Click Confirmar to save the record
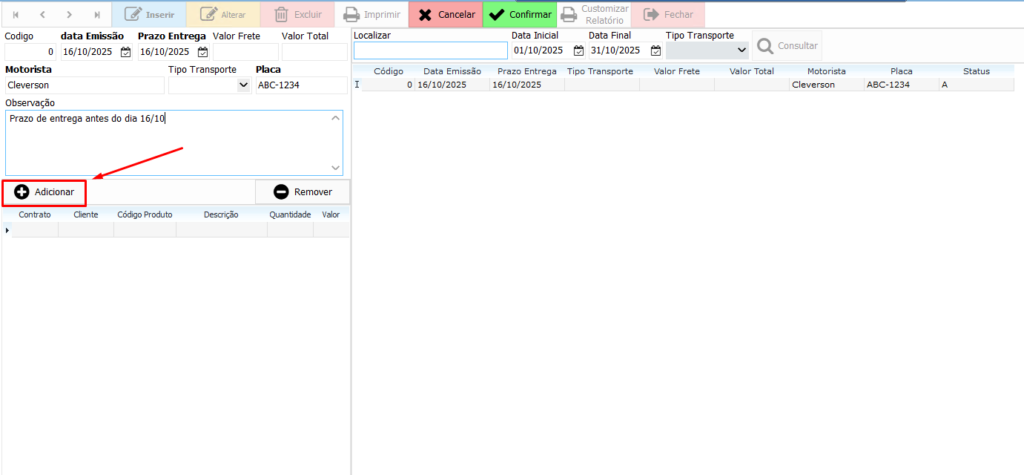Viewport: 1024px width, 475px height. pos(520,15)
